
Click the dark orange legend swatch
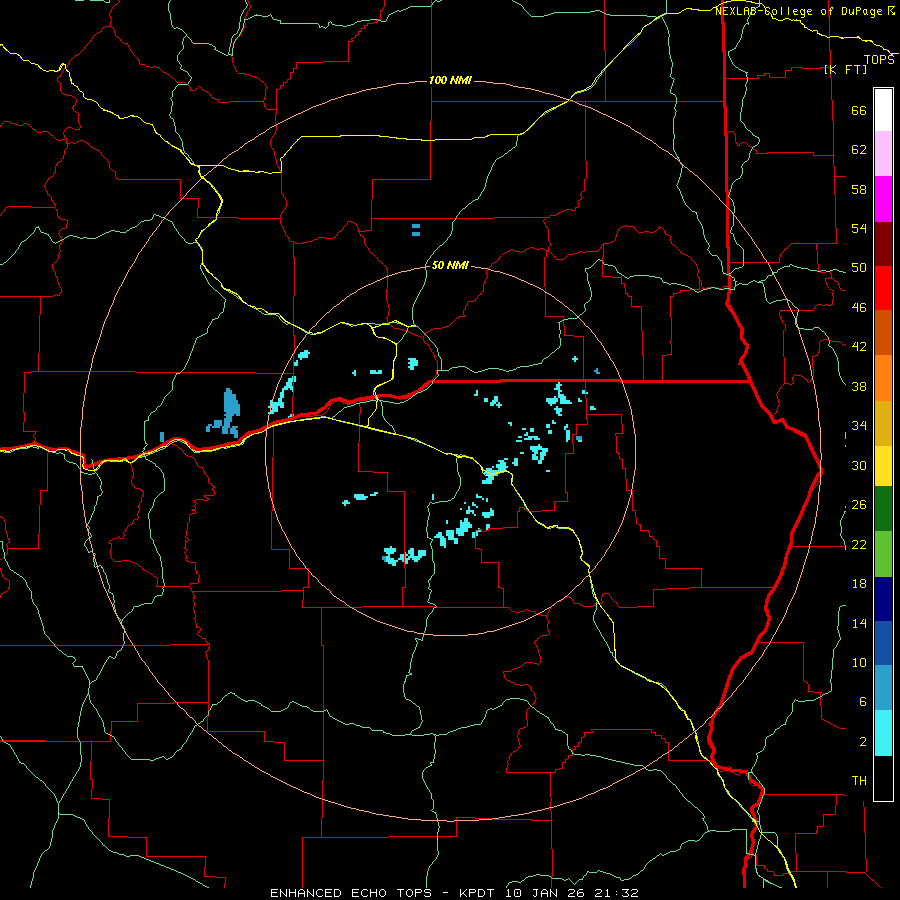pos(883,333)
